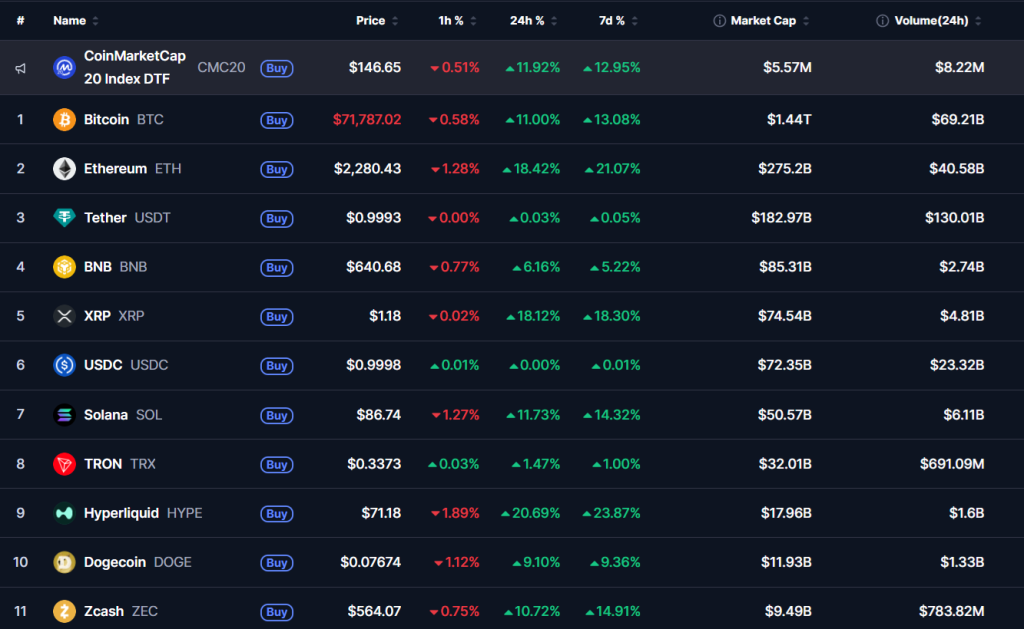Click XRP 24h change 18.12%

(533, 316)
